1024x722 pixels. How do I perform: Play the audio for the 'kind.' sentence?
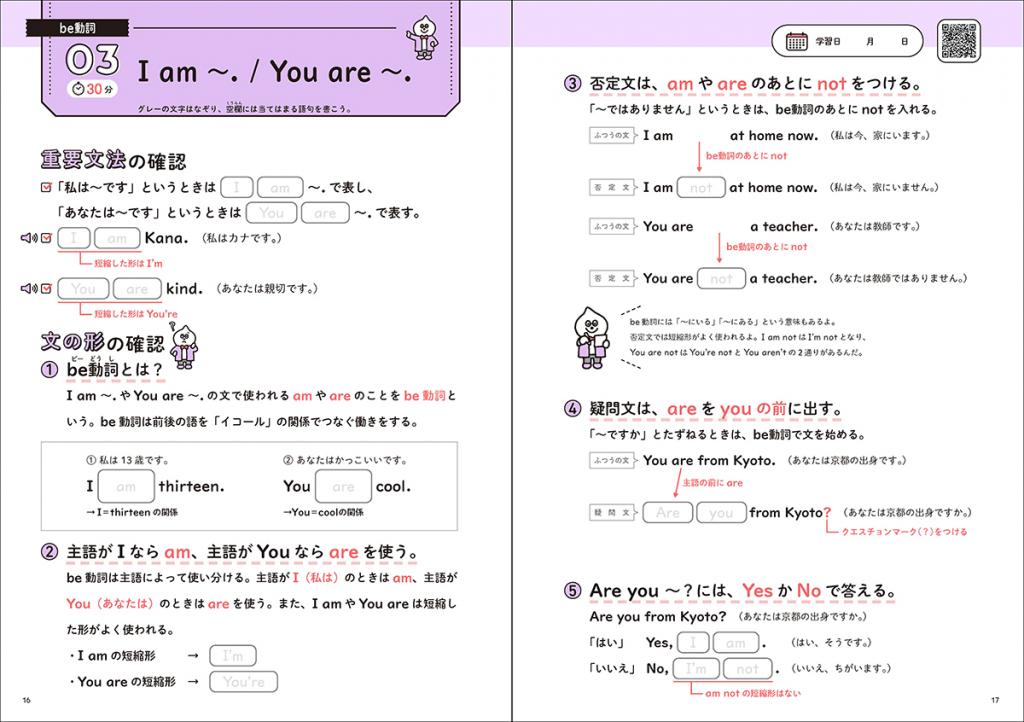pos(29,289)
